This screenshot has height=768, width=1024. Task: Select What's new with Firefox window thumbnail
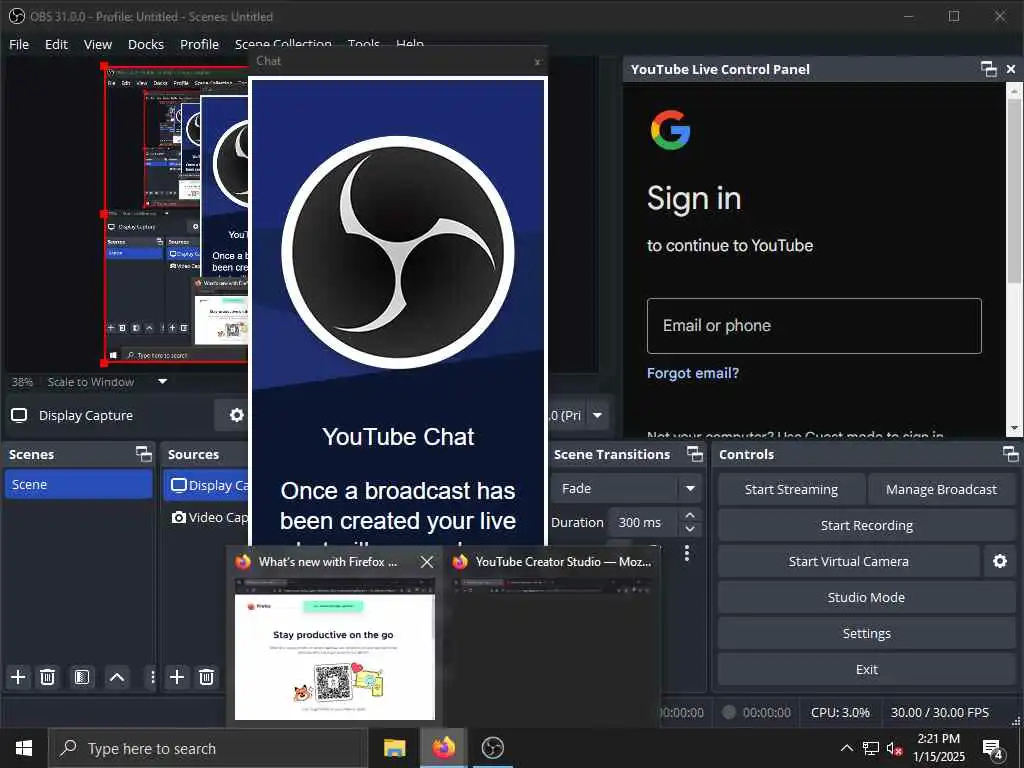coord(334,648)
